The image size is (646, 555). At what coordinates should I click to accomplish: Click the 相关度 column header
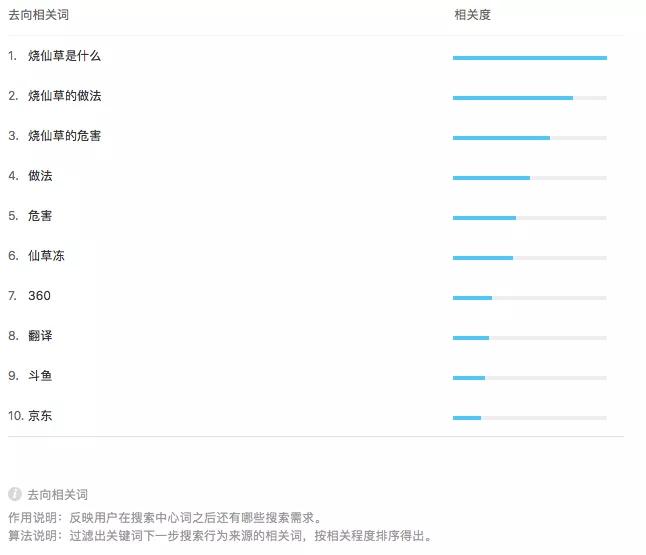472,16
